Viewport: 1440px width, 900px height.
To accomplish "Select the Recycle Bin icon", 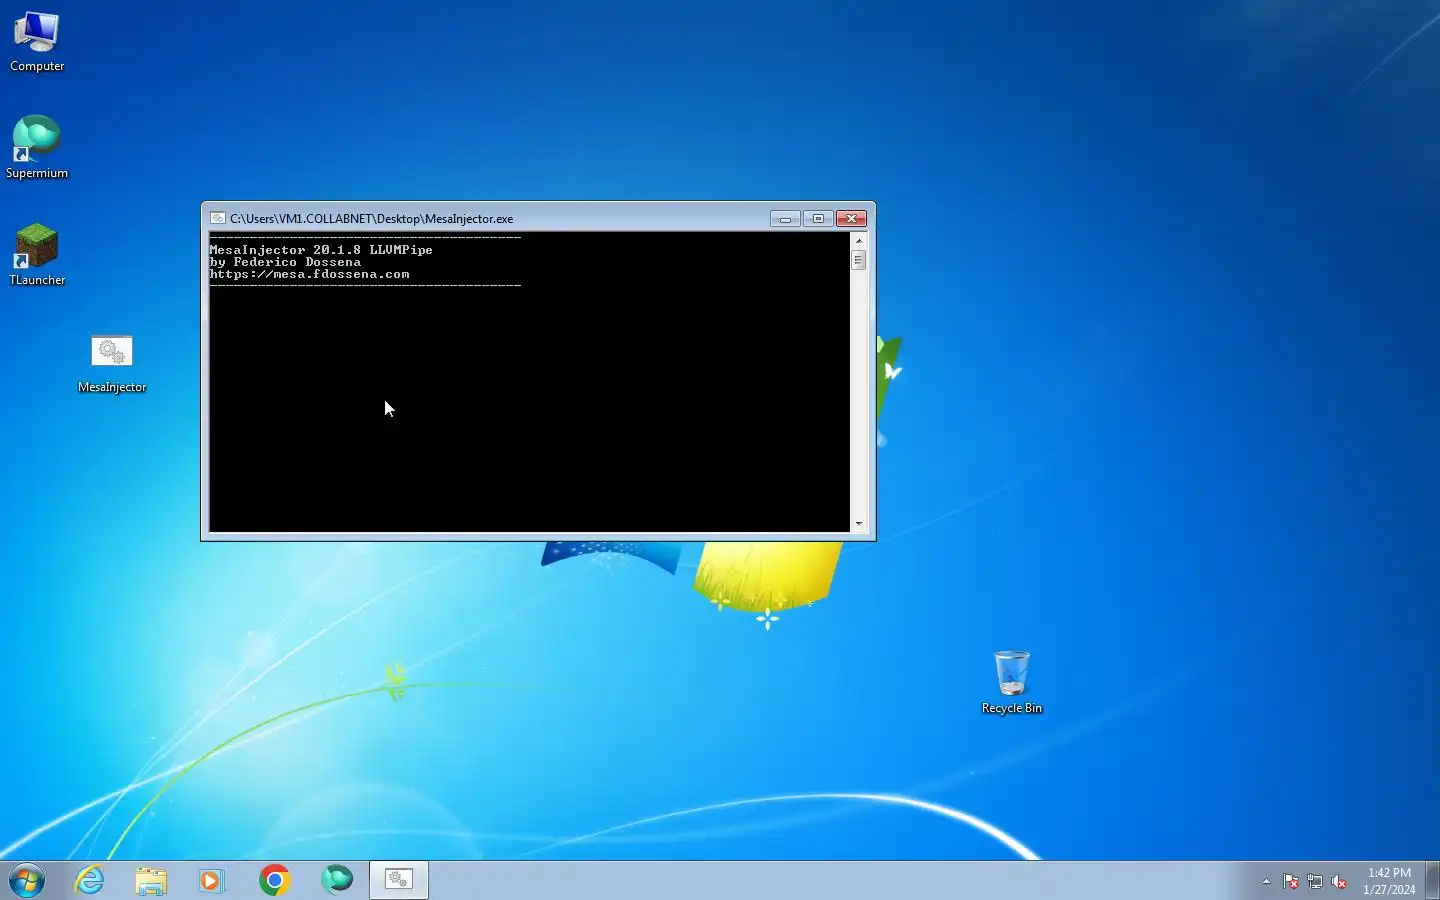I will (1012, 683).
